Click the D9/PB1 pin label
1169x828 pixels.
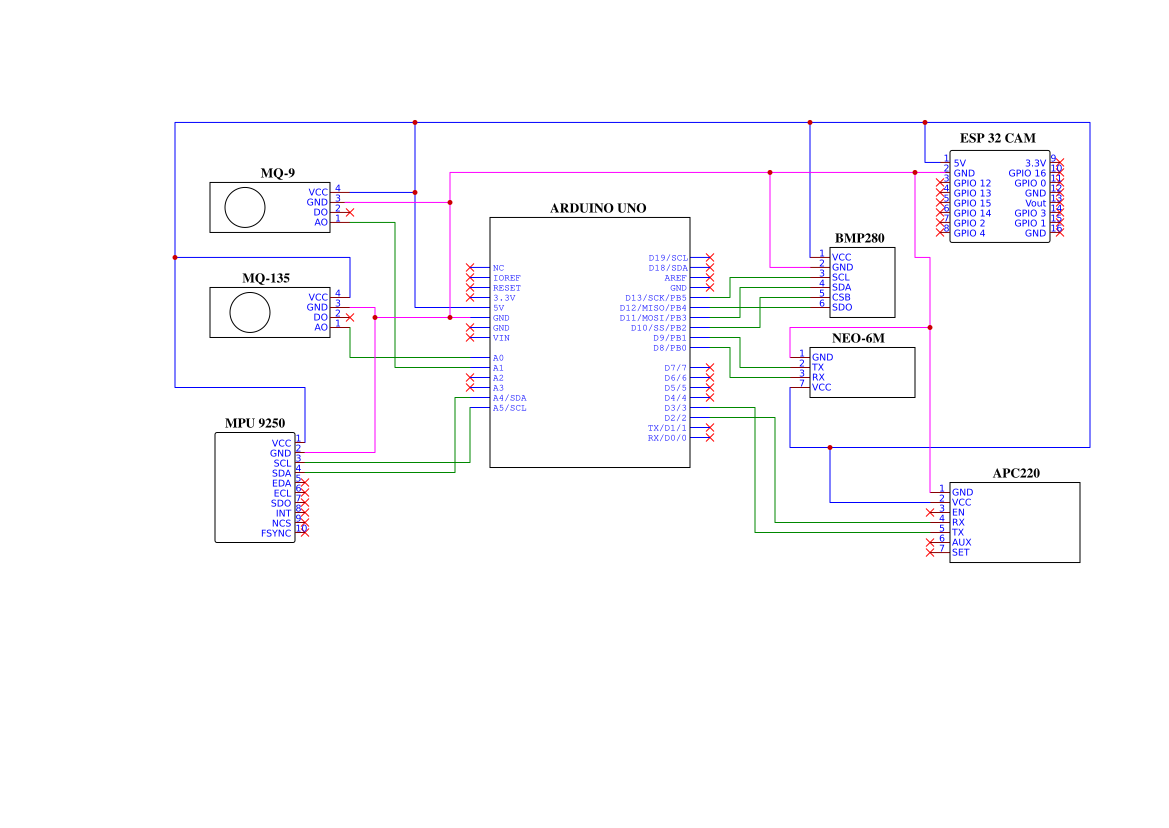tap(670, 338)
